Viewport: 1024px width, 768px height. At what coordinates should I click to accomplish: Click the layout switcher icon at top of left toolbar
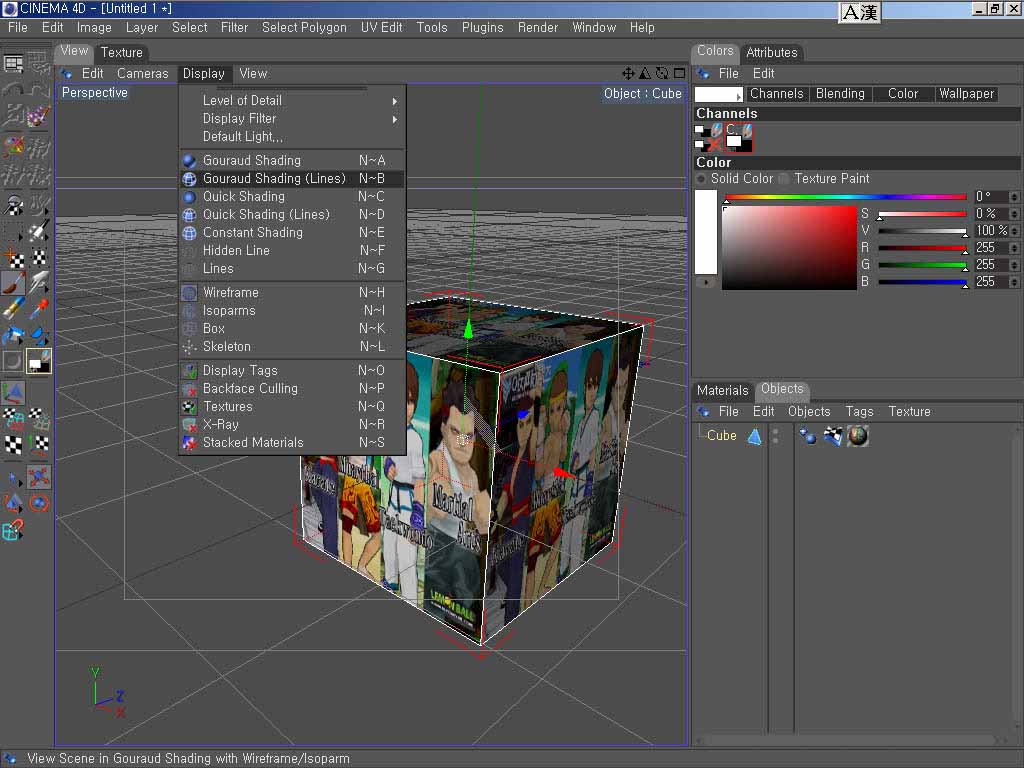click(x=13, y=63)
